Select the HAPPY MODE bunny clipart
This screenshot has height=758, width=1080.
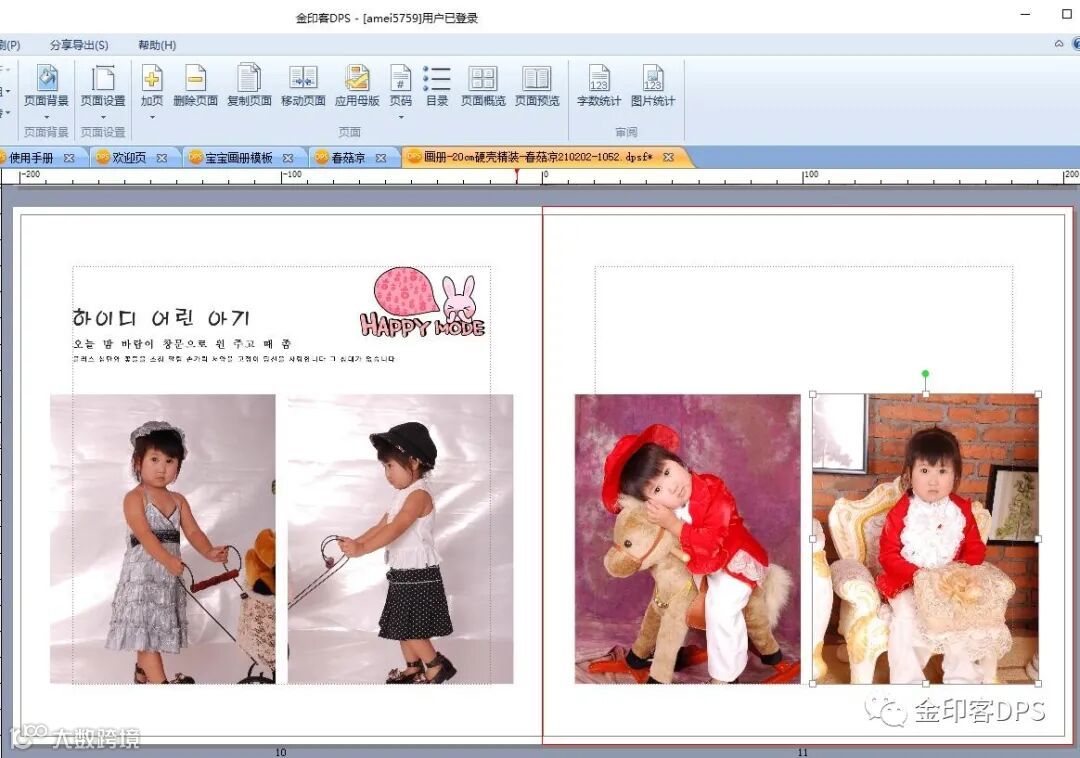click(422, 302)
